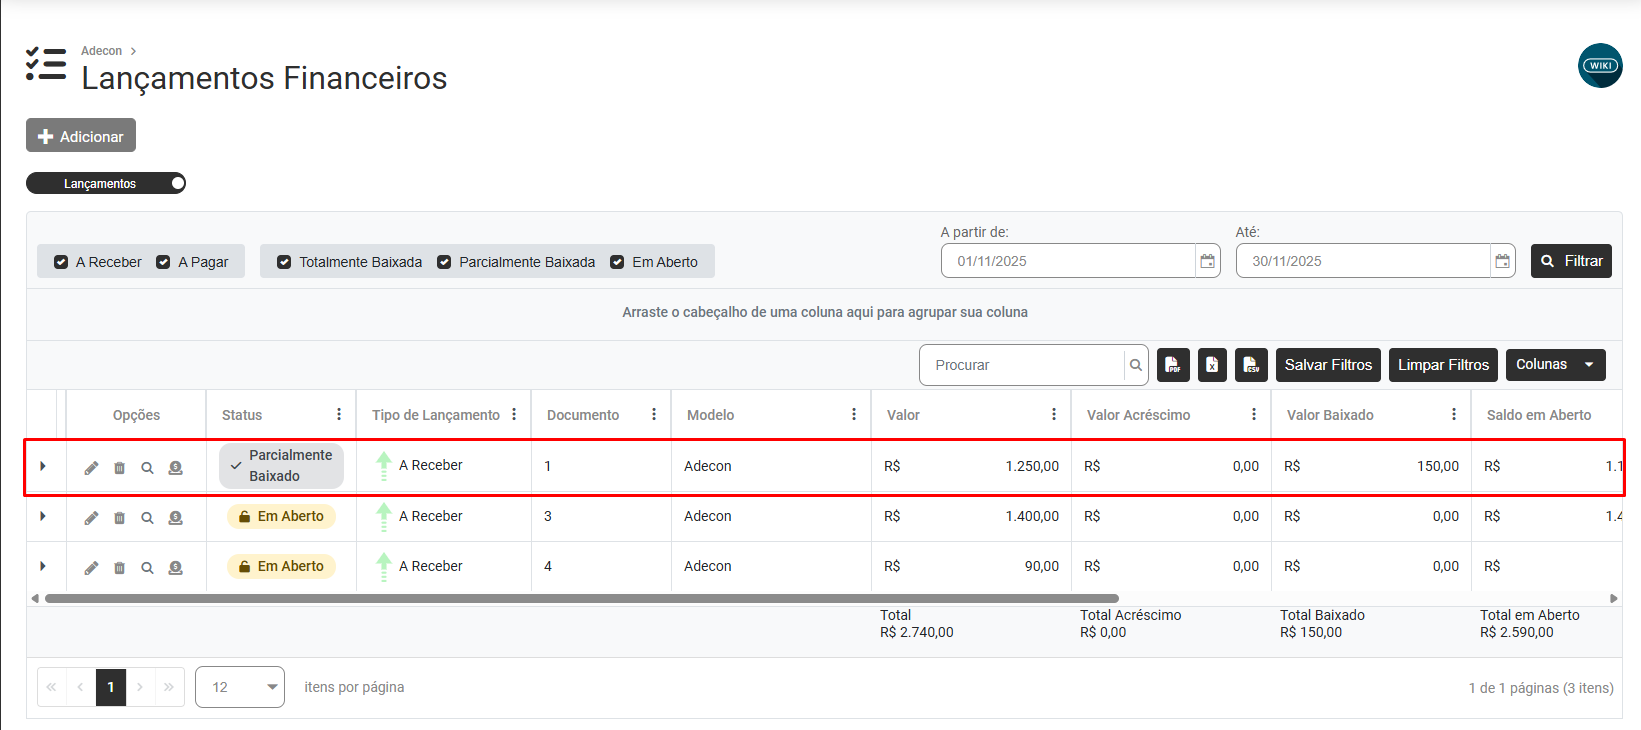Export the grid to CSV
Viewport: 1641px width, 730px height.
1251,365
